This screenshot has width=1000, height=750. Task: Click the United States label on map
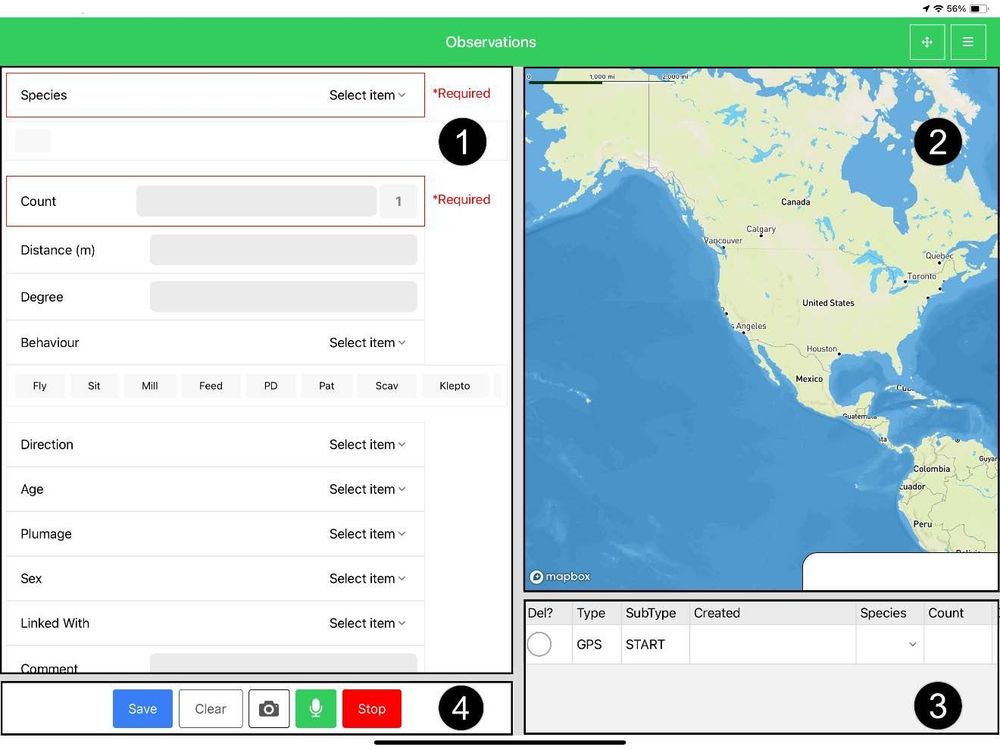(828, 303)
